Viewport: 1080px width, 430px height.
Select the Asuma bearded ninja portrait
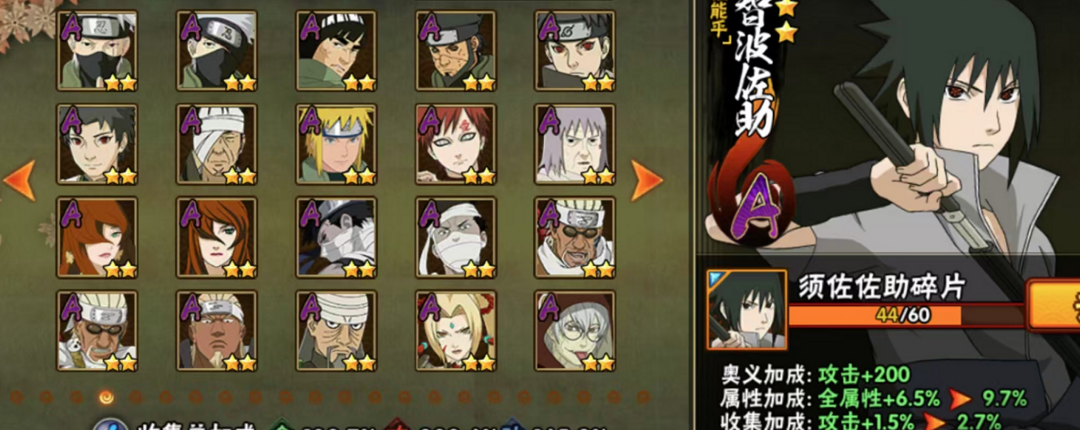pos(456,50)
